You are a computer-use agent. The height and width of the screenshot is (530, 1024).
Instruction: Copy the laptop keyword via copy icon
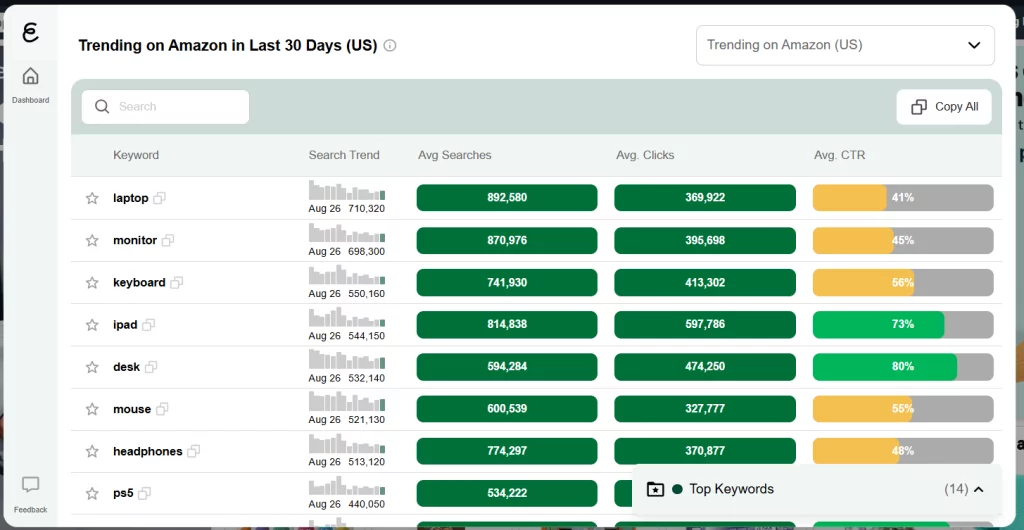pyautogui.click(x=159, y=198)
